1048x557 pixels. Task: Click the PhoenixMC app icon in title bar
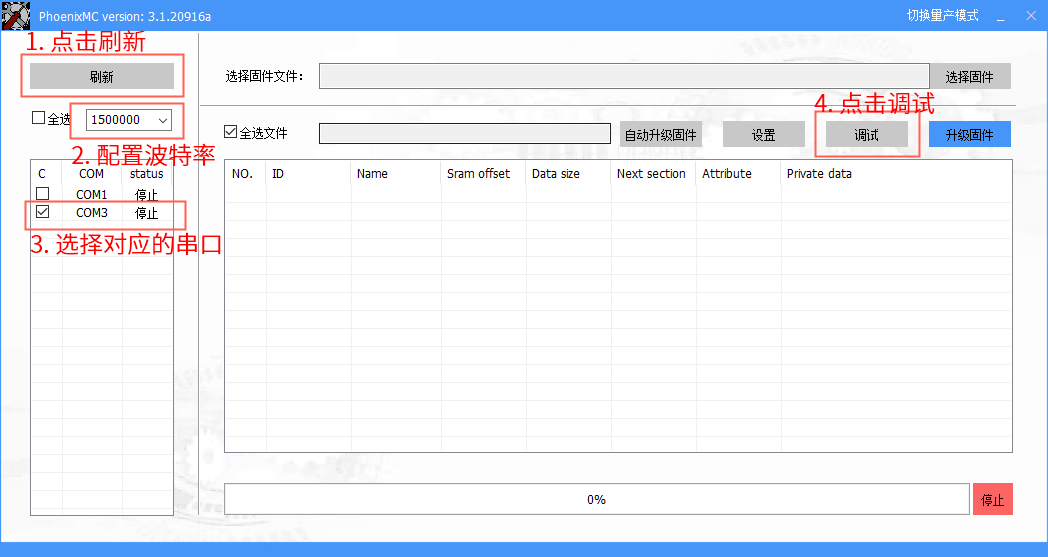[15, 15]
